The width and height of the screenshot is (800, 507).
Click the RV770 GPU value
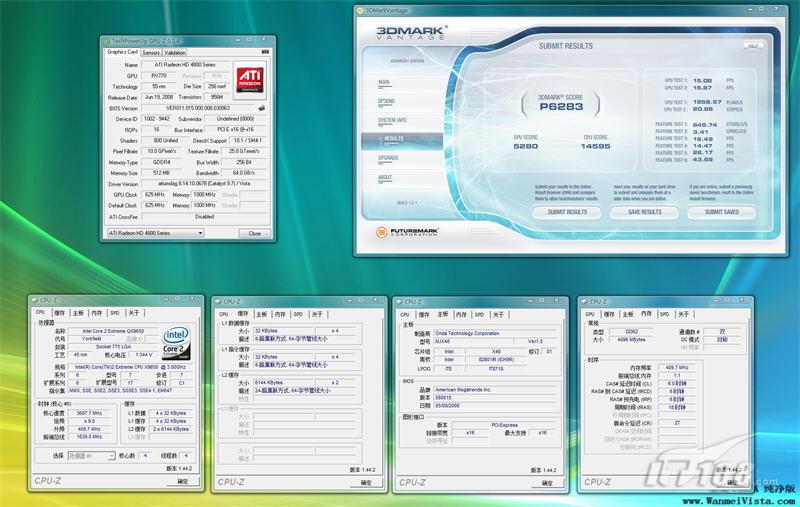pos(159,75)
